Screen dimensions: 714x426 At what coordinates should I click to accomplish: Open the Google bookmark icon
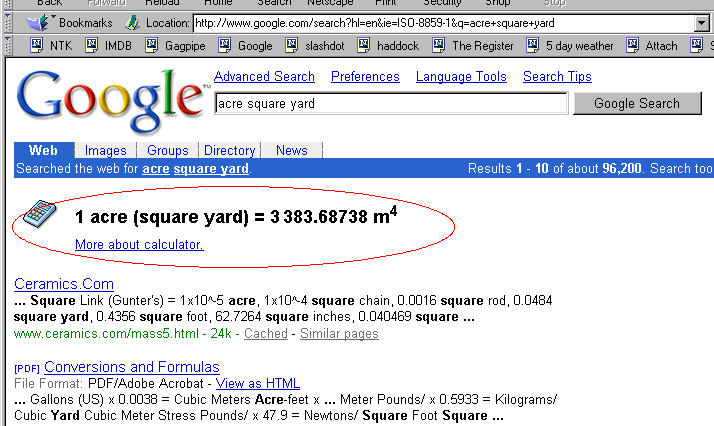click(x=224, y=45)
